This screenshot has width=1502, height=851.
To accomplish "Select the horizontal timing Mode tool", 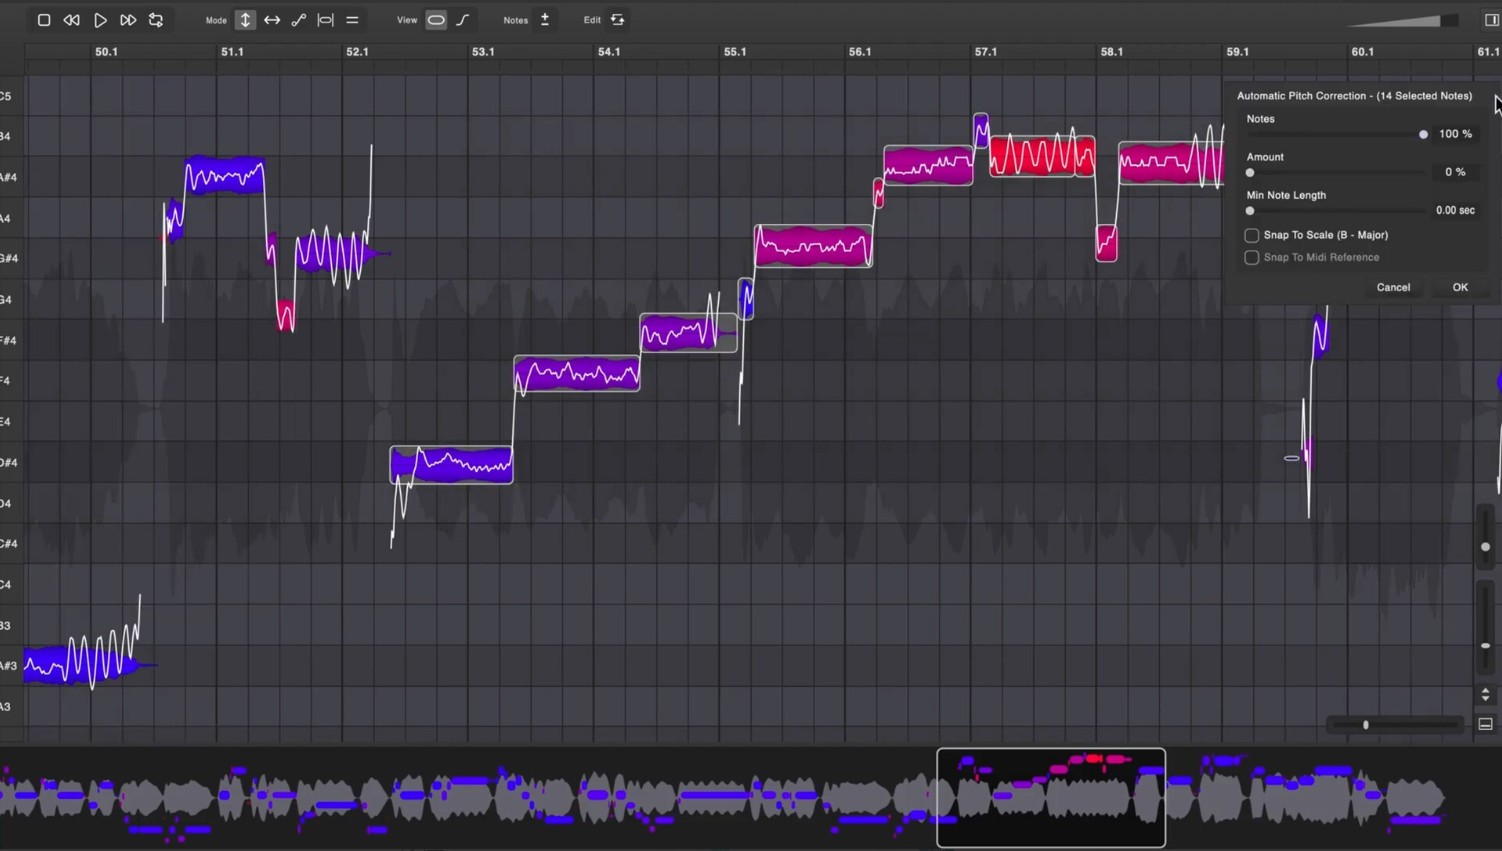I will 272,19.
